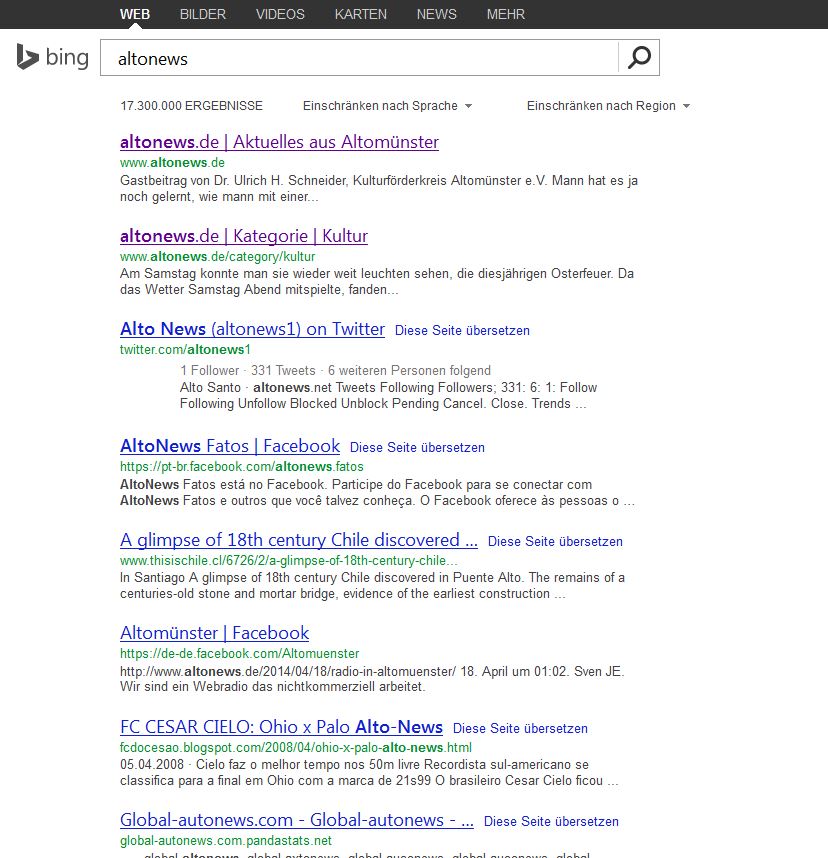Screen dimensions: 828x858
Task: Go to the NEWS tab
Action: [436, 14]
